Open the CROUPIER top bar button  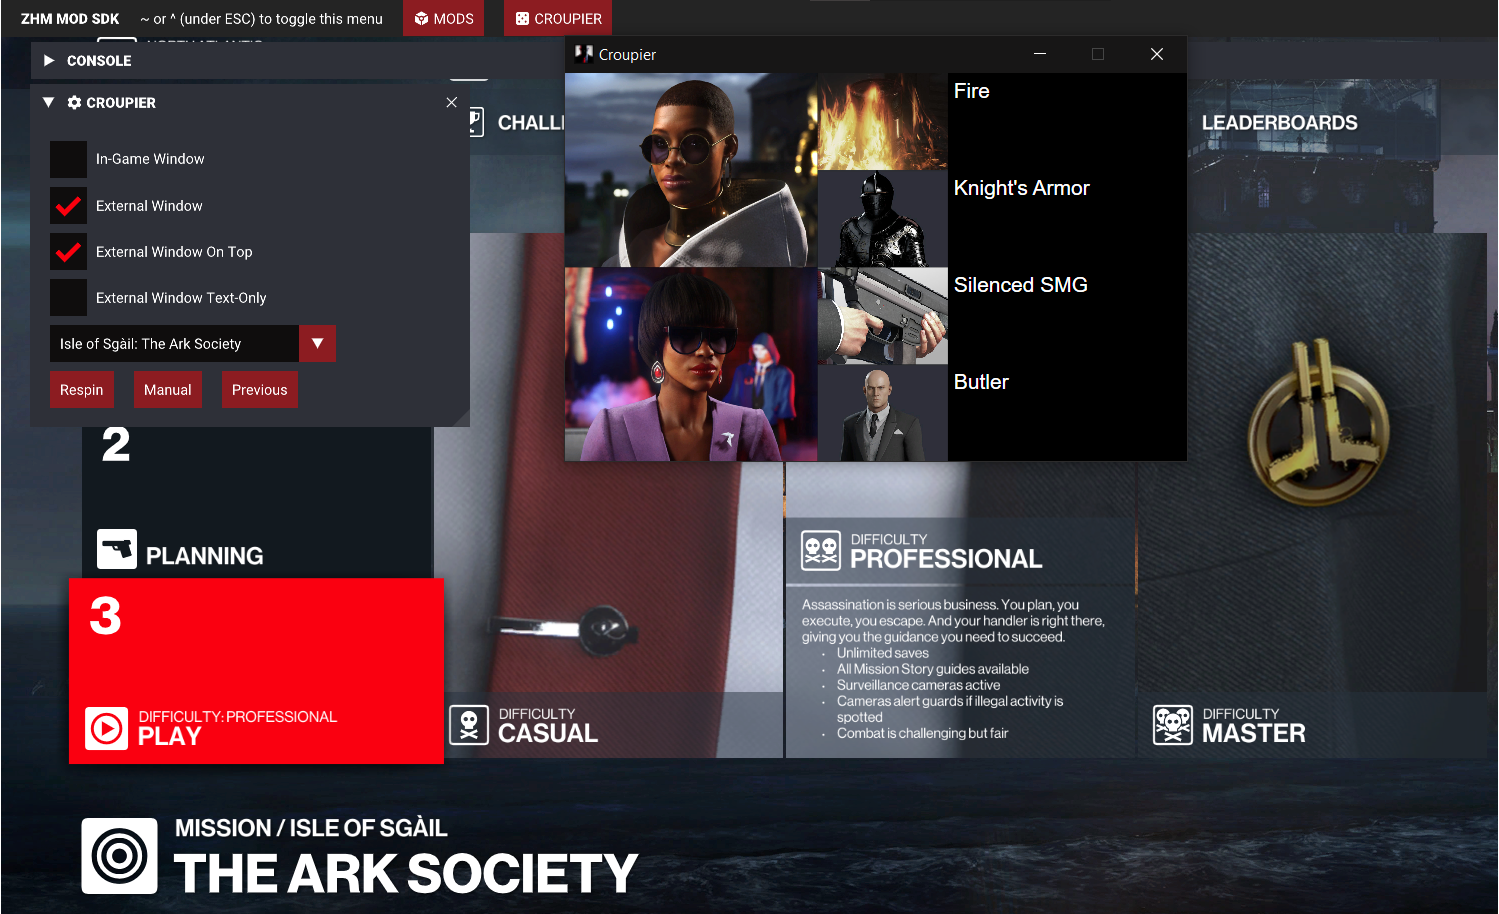[x=558, y=18]
